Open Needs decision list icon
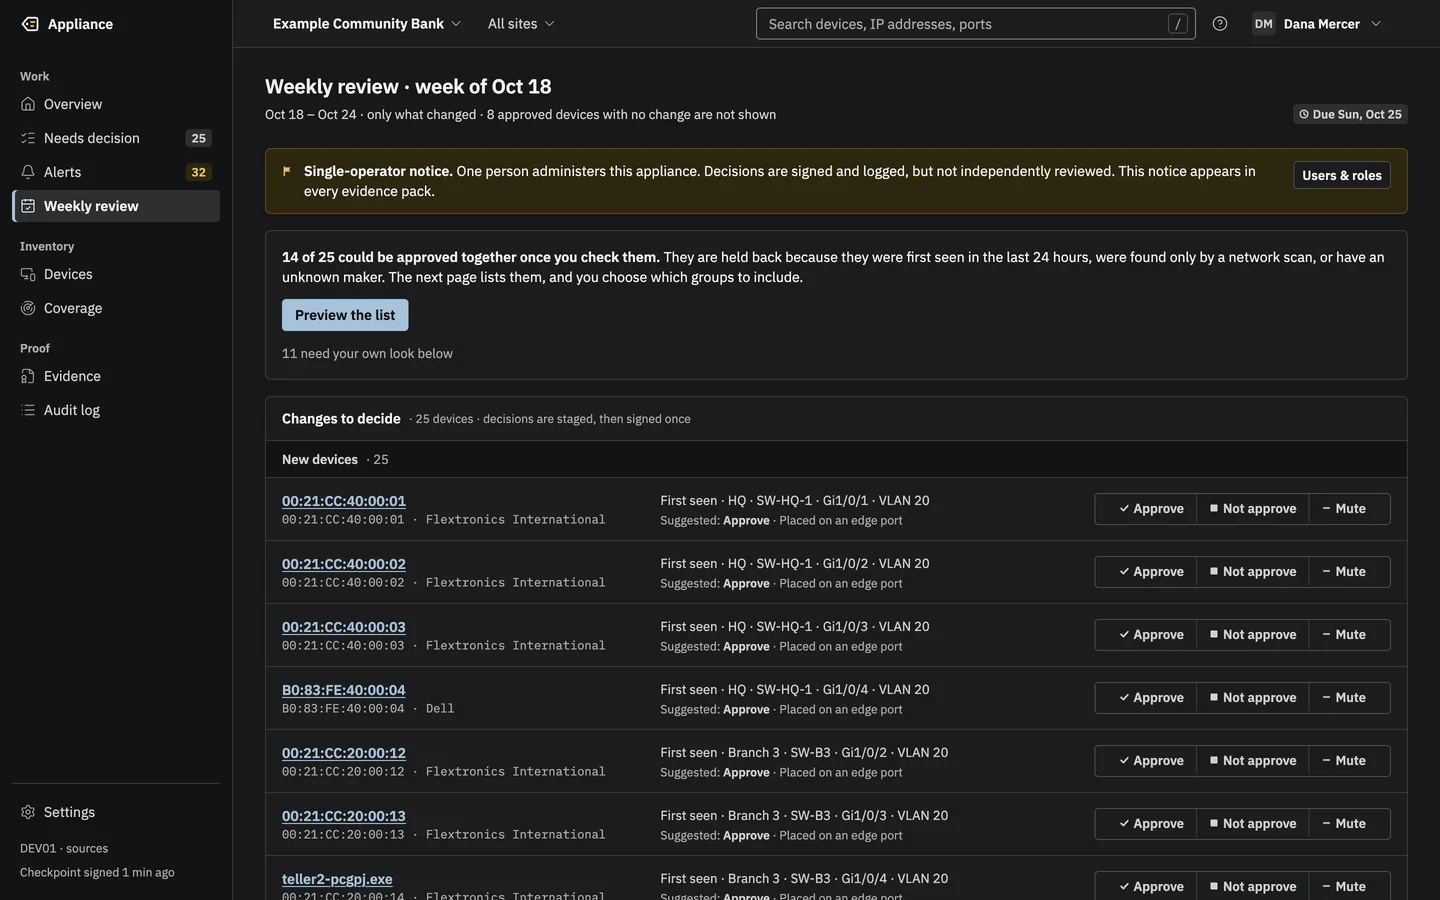Image resolution: width=1440 pixels, height=900 pixels. click(x=28, y=138)
